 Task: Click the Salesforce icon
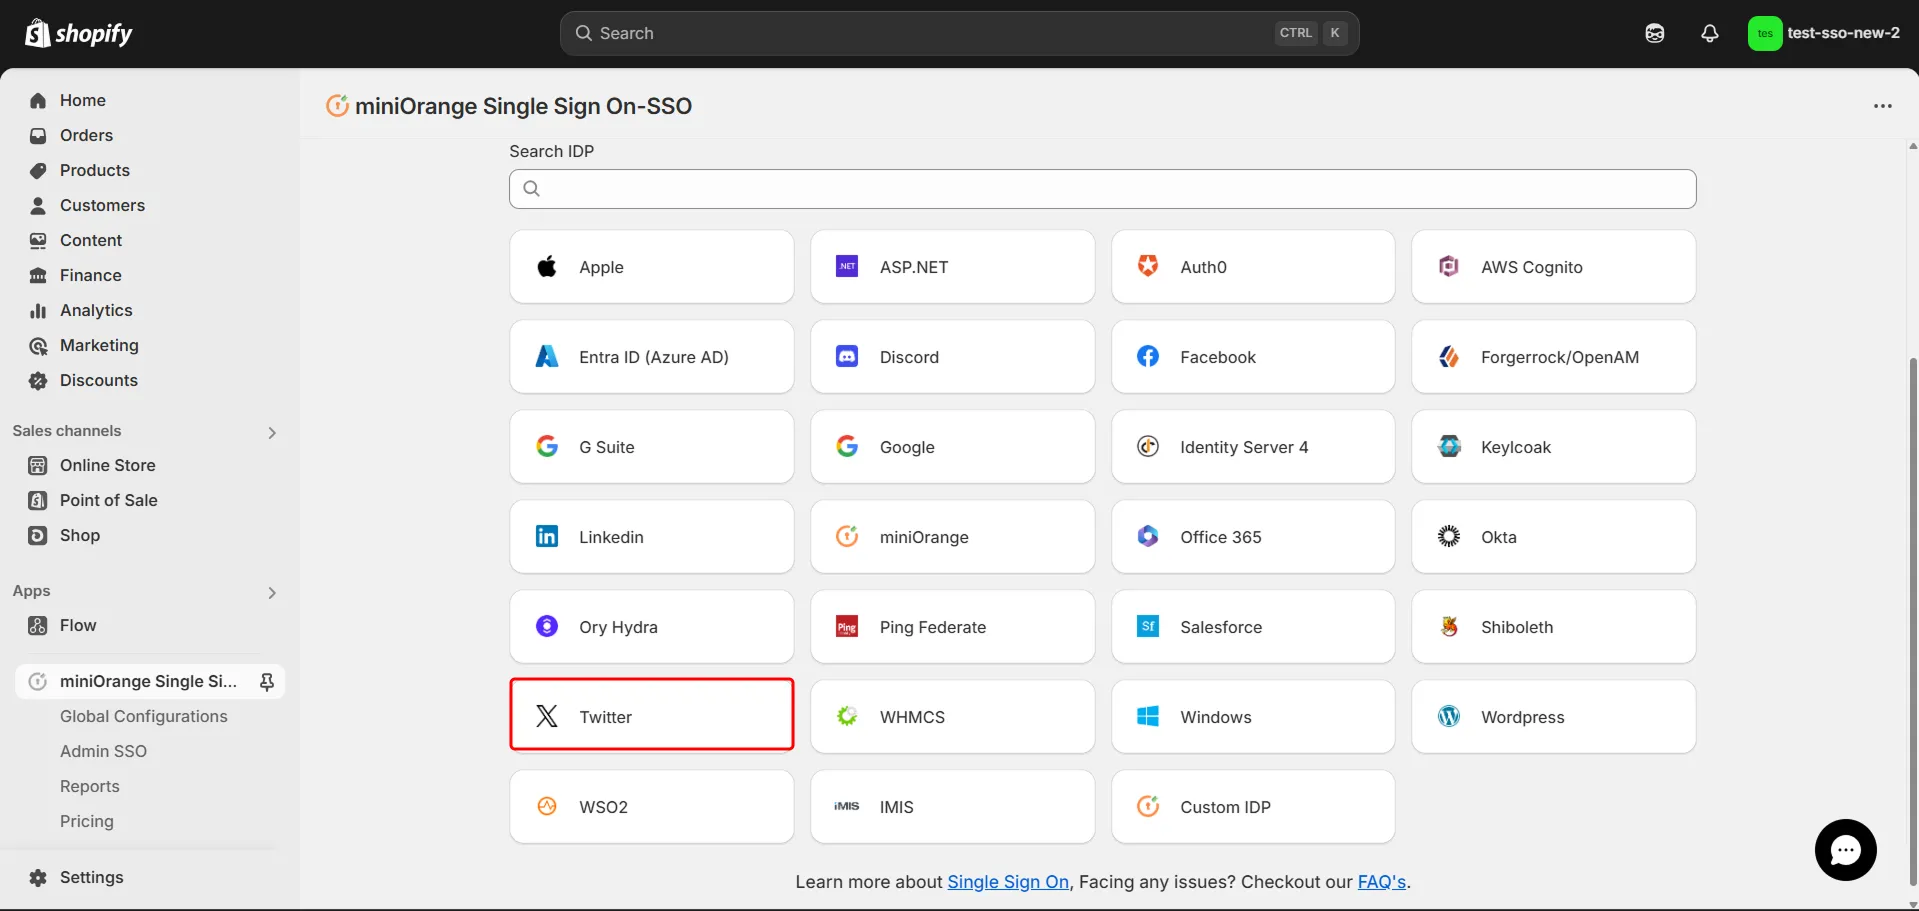(1148, 626)
